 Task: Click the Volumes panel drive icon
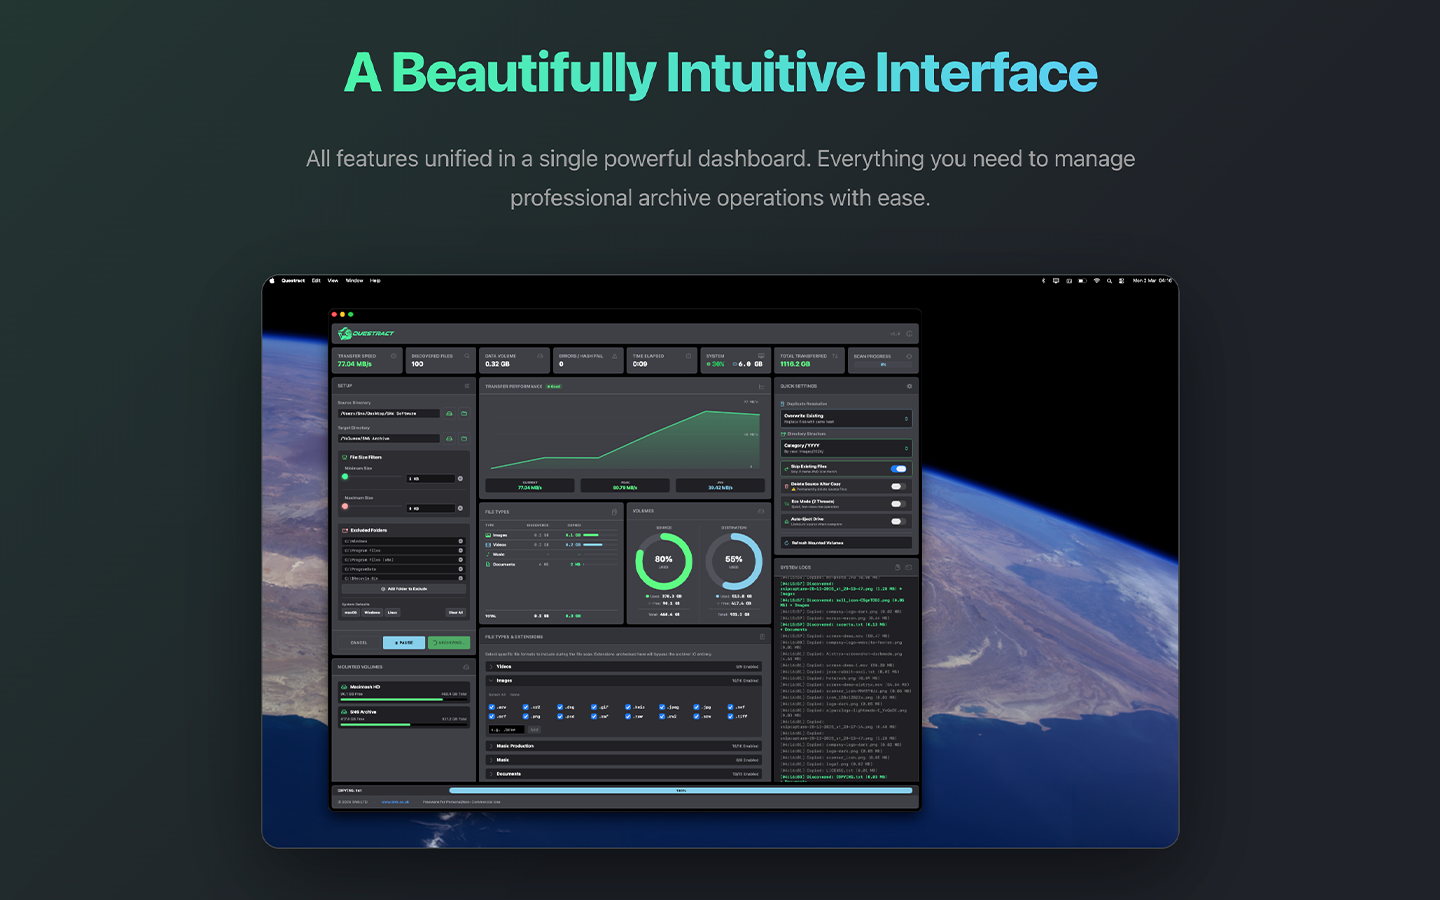[761, 511]
